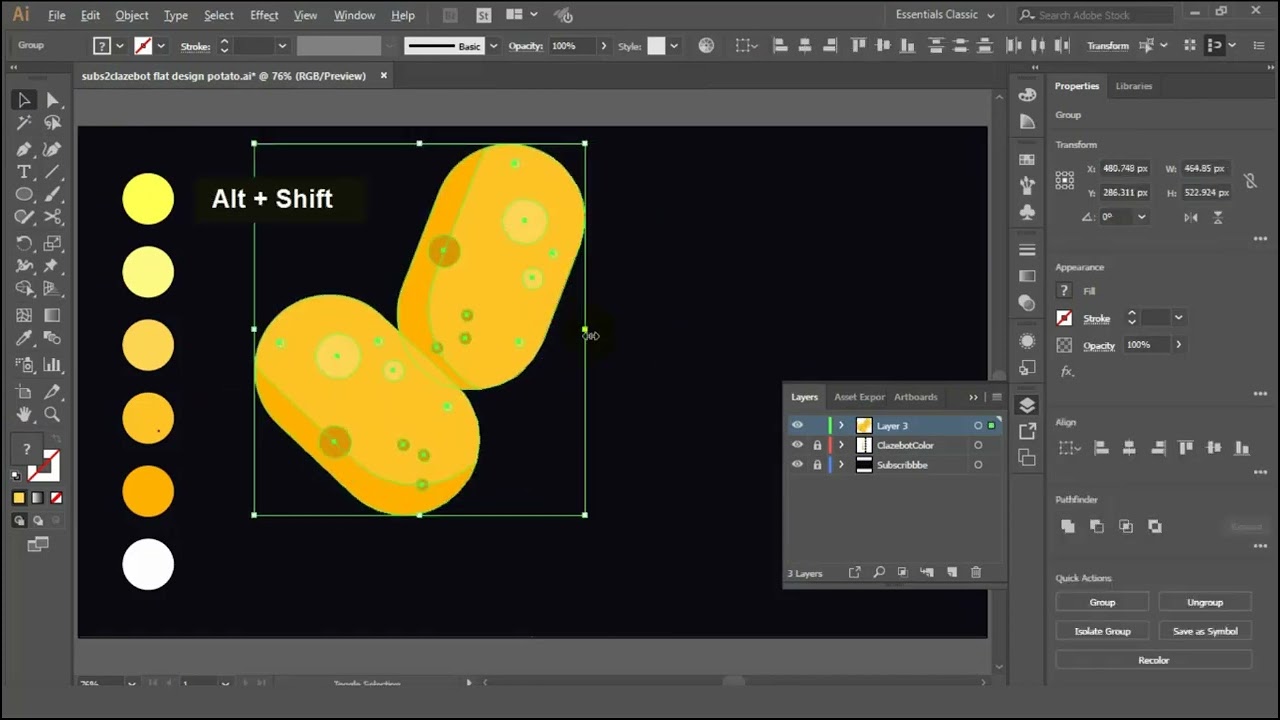Toggle constrain width and height proportions

1250,181
